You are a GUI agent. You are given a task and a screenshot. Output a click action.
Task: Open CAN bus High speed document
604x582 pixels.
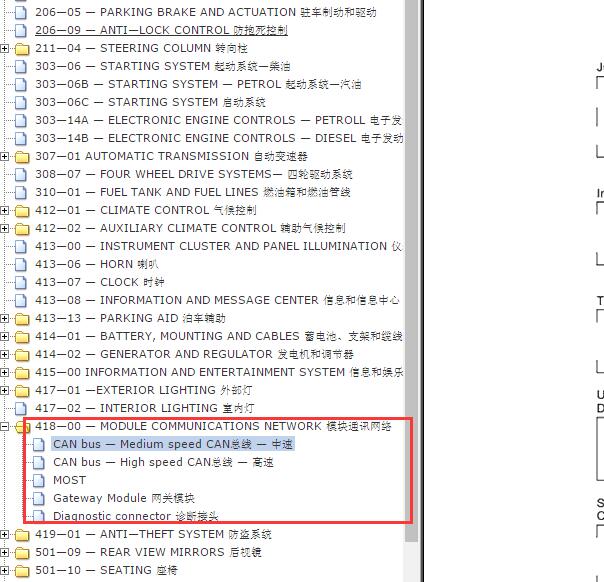pyautogui.click(x=163, y=462)
